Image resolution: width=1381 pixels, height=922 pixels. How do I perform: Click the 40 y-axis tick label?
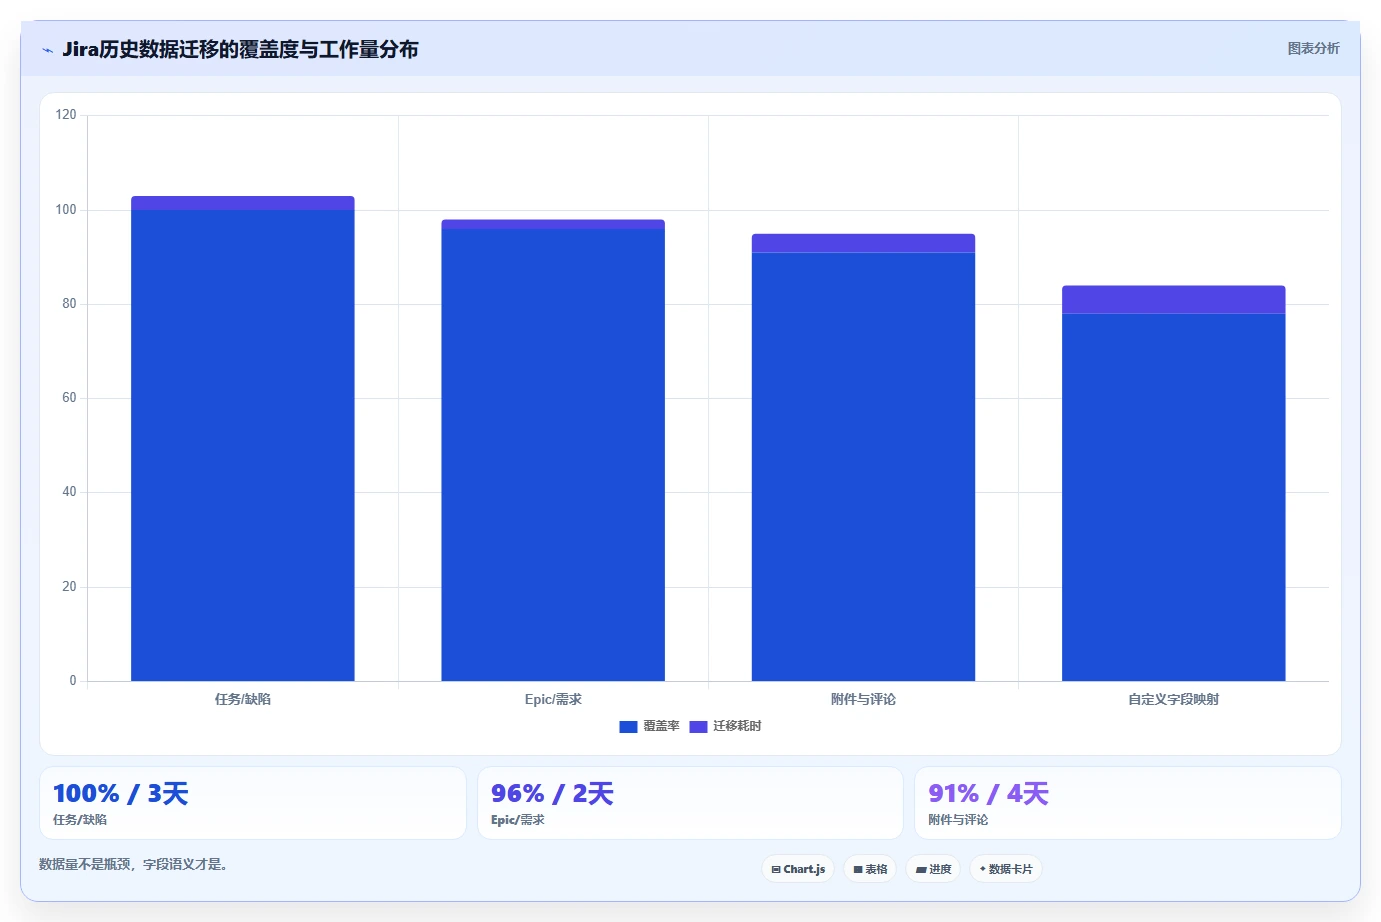pos(69,492)
